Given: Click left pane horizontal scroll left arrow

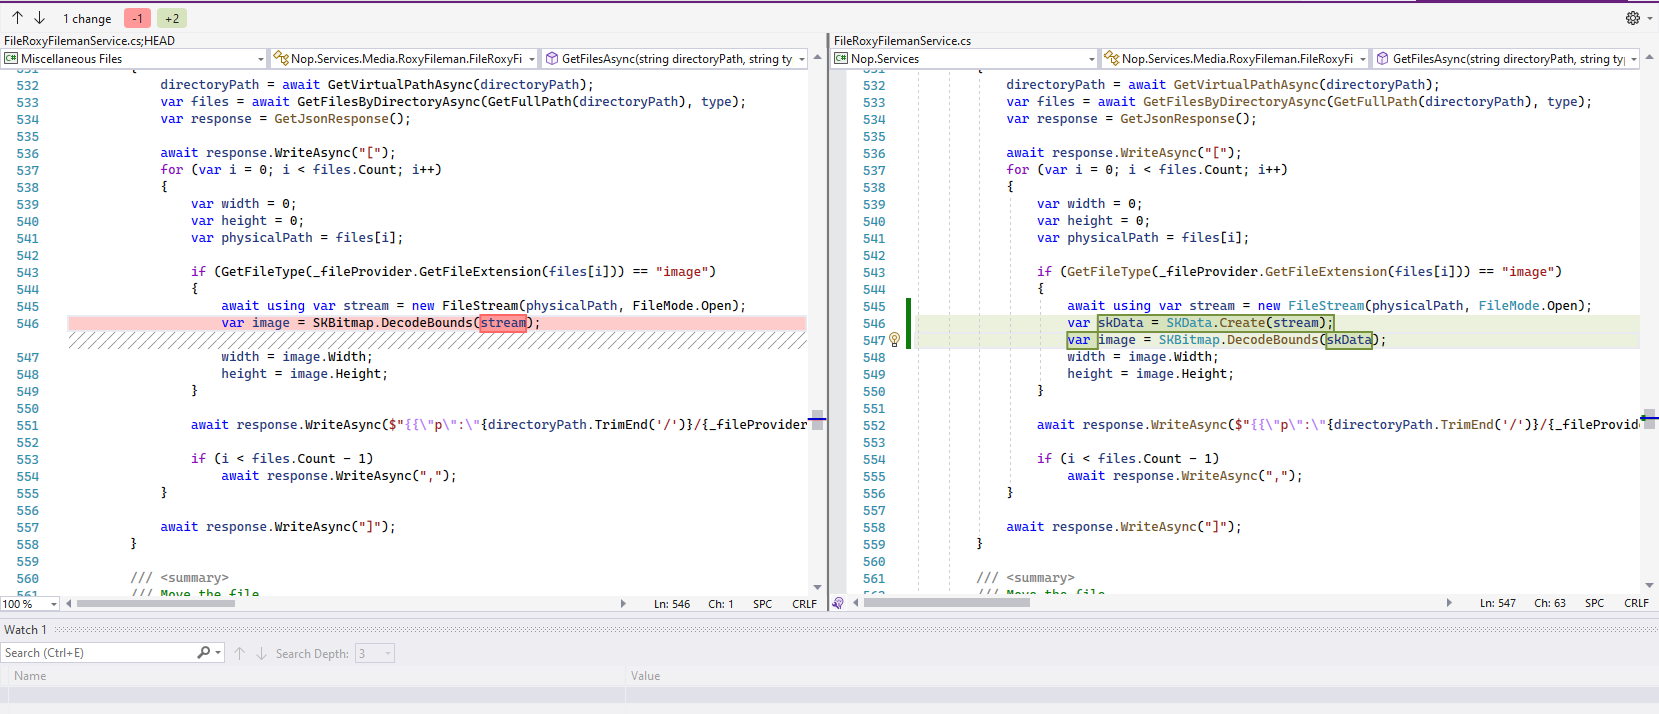Looking at the screenshot, I should (69, 604).
